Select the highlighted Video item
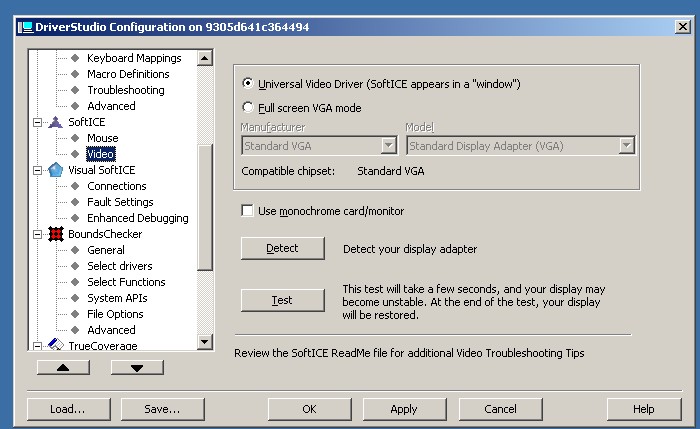The height and width of the screenshot is (429, 700). click(101, 154)
